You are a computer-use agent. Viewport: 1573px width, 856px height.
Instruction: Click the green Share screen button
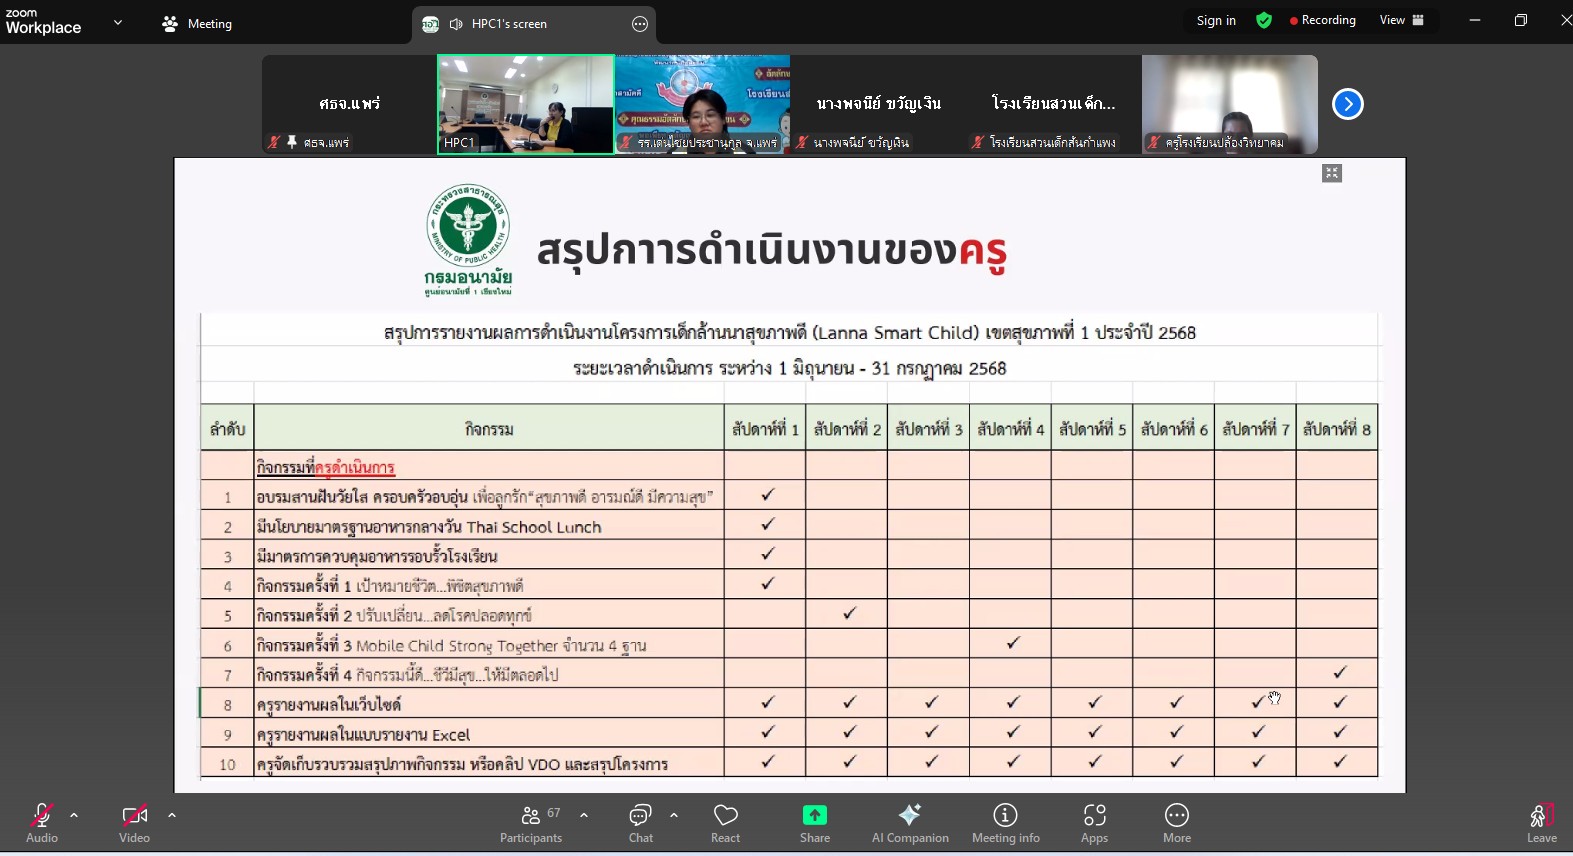pos(814,823)
